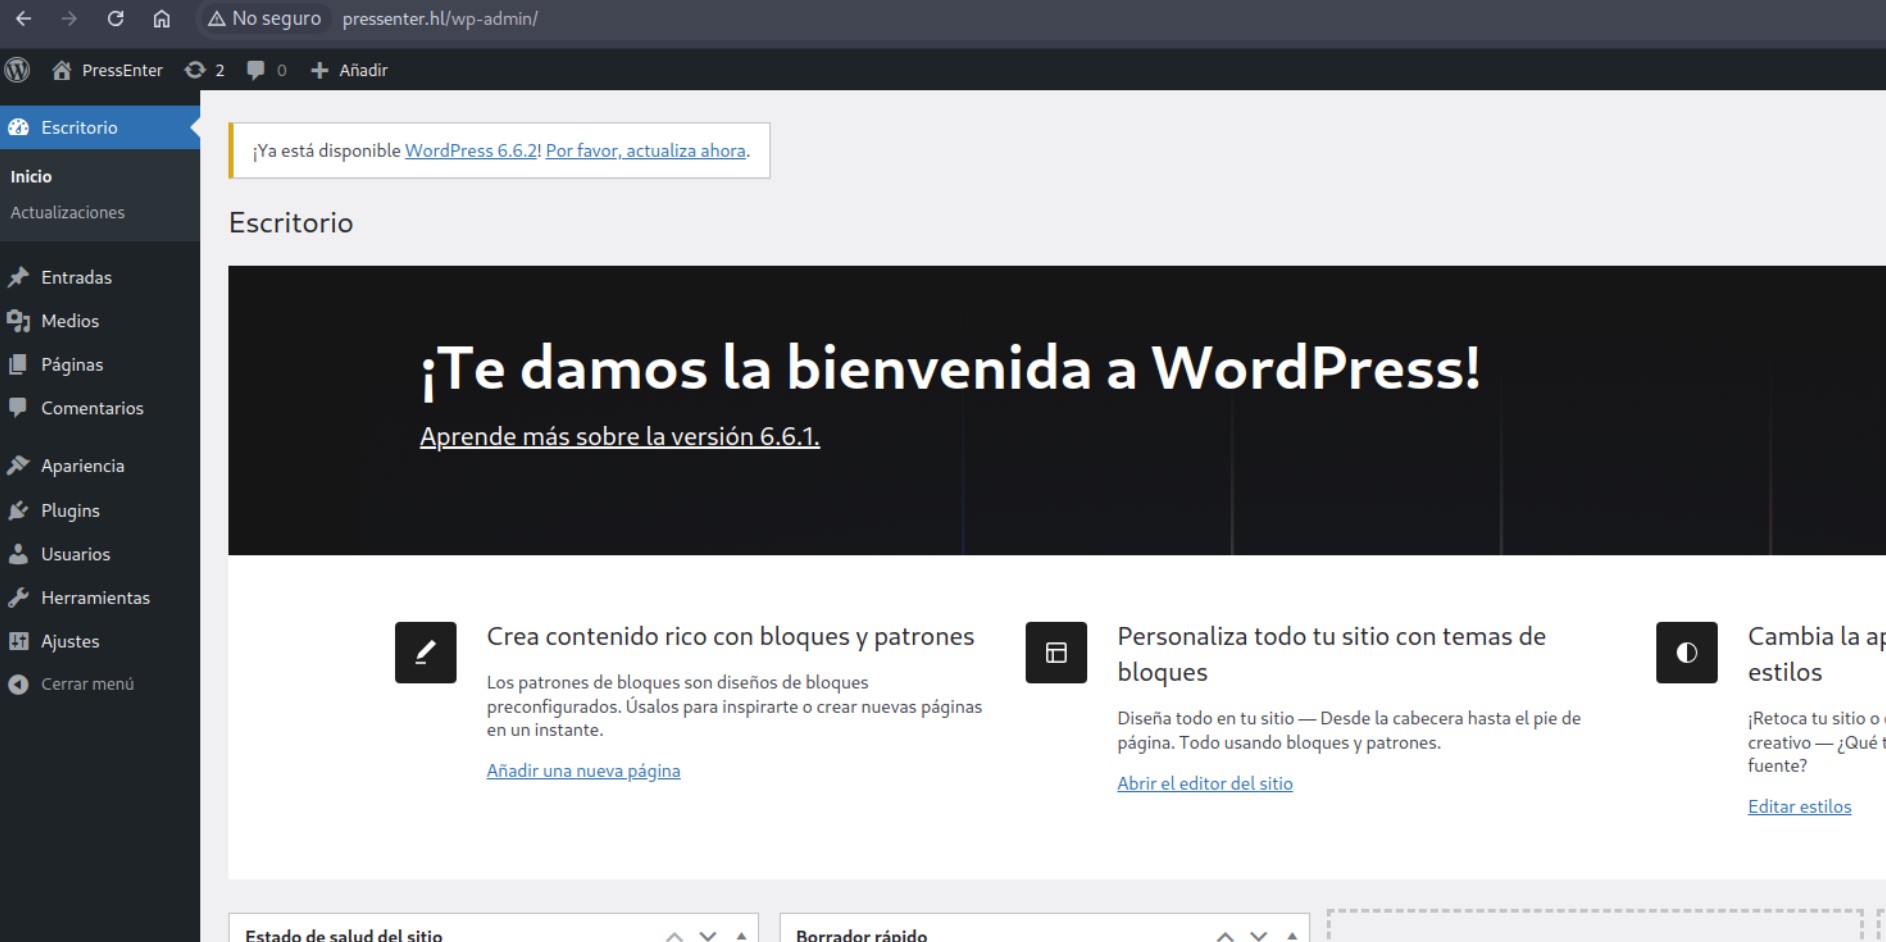Toggle Estado de salud del sitio panel
Screen dimensions: 1886x942
tap(741, 936)
